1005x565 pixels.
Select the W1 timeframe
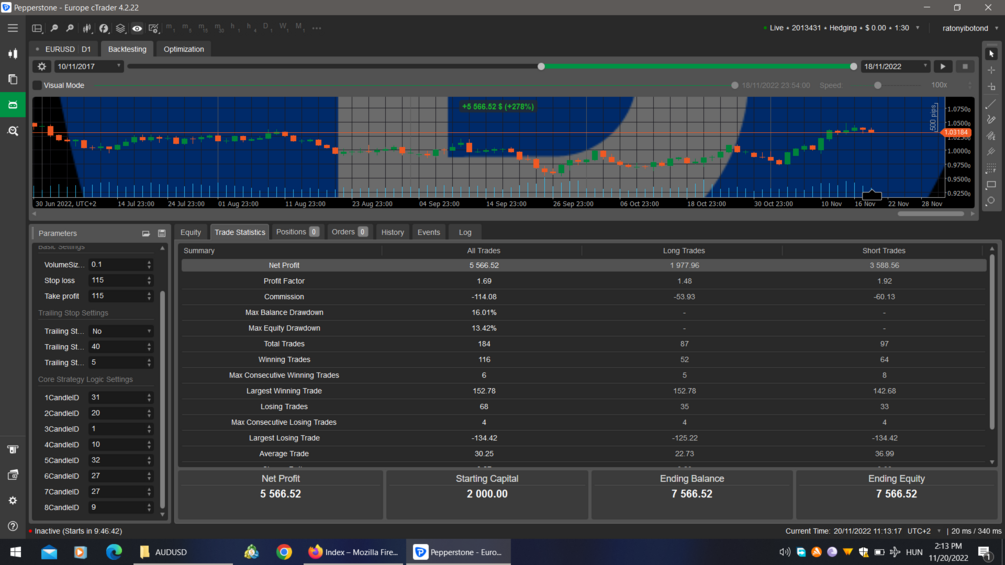click(x=283, y=28)
